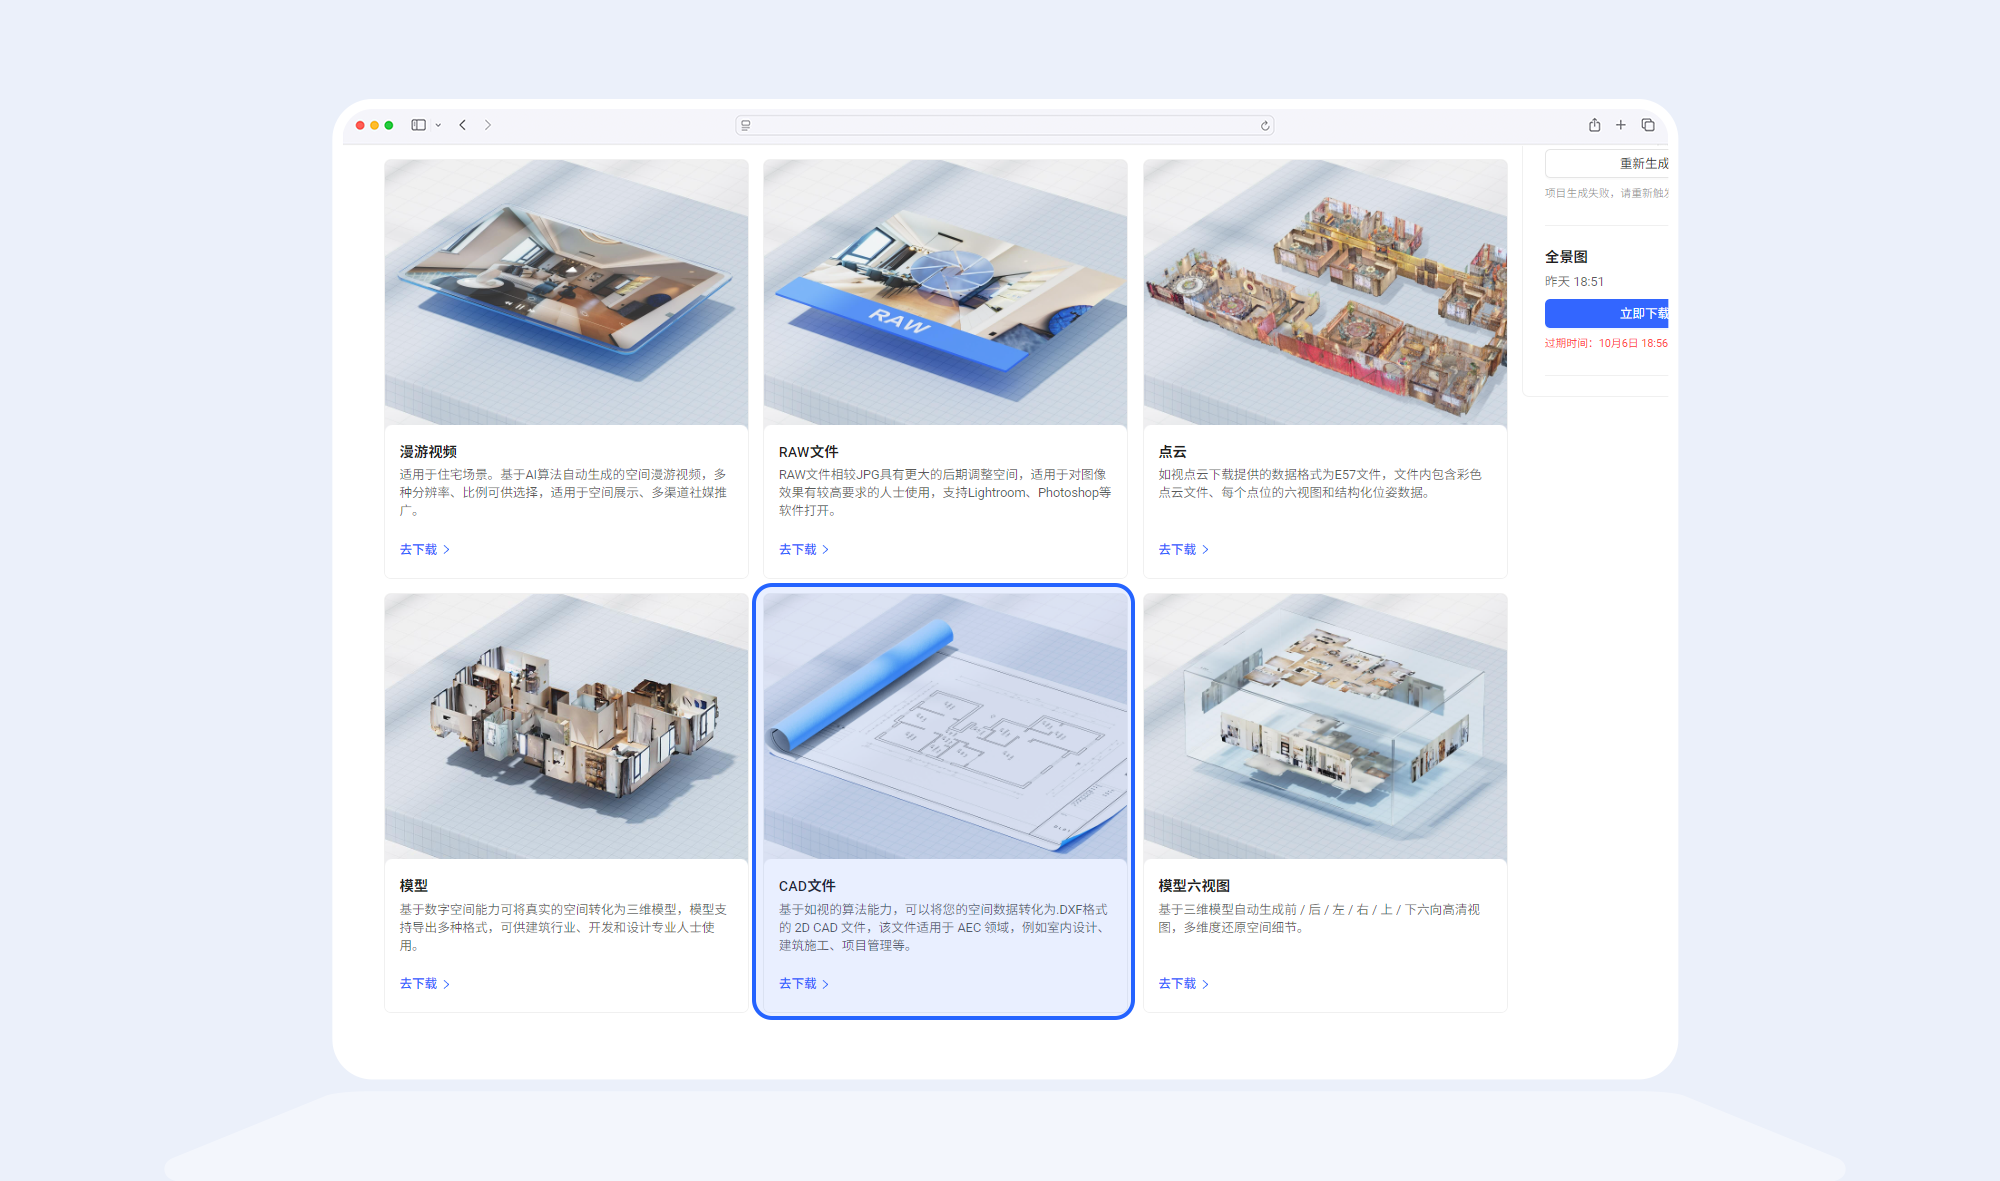The height and width of the screenshot is (1181, 2000).
Task: Click the page settings icon in the address bar
Action: 746,125
